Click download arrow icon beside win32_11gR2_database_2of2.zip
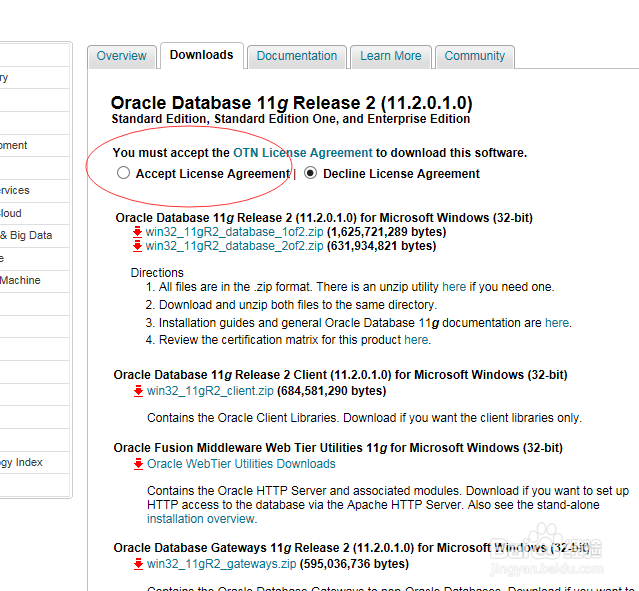Image resolution: width=639 pixels, height=591 pixels. pos(137,246)
